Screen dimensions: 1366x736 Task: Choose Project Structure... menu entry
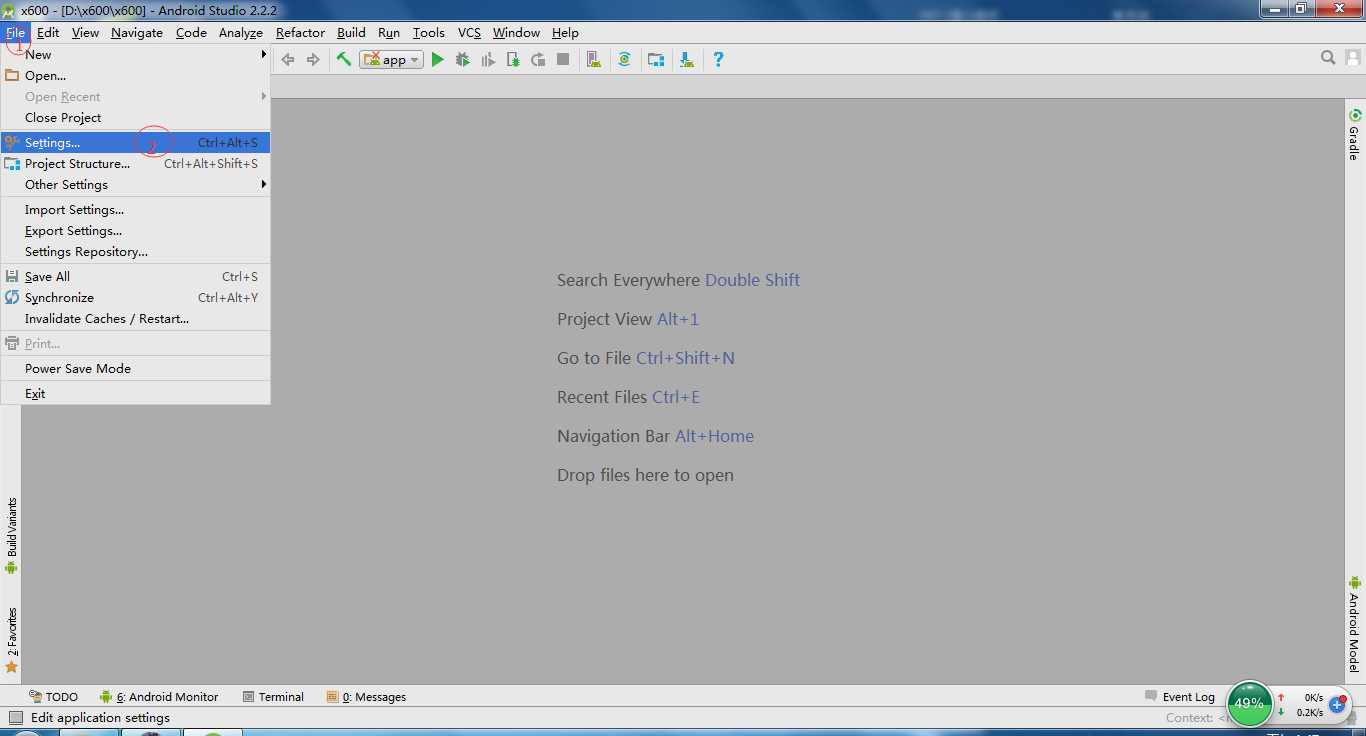pyautogui.click(x=135, y=164)
